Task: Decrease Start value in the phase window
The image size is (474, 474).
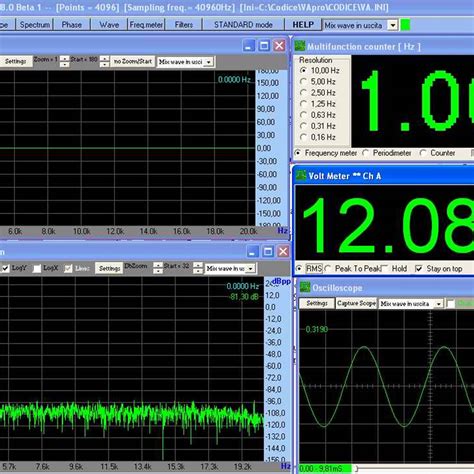Action: click(104, 64)
